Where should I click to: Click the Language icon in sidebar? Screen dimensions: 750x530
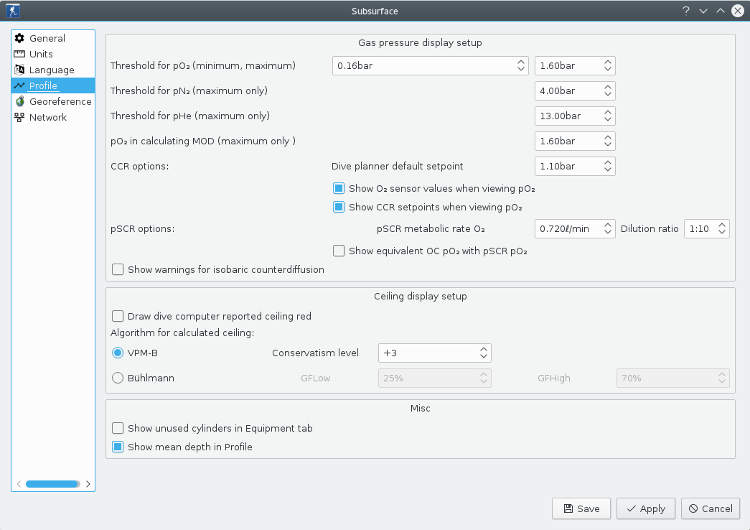pyautogui.click(x=19, y=70)
